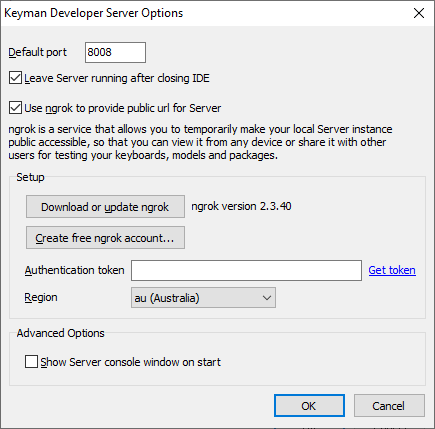
Task: Focus the Authentication token text box
Action: pos(246,270)
